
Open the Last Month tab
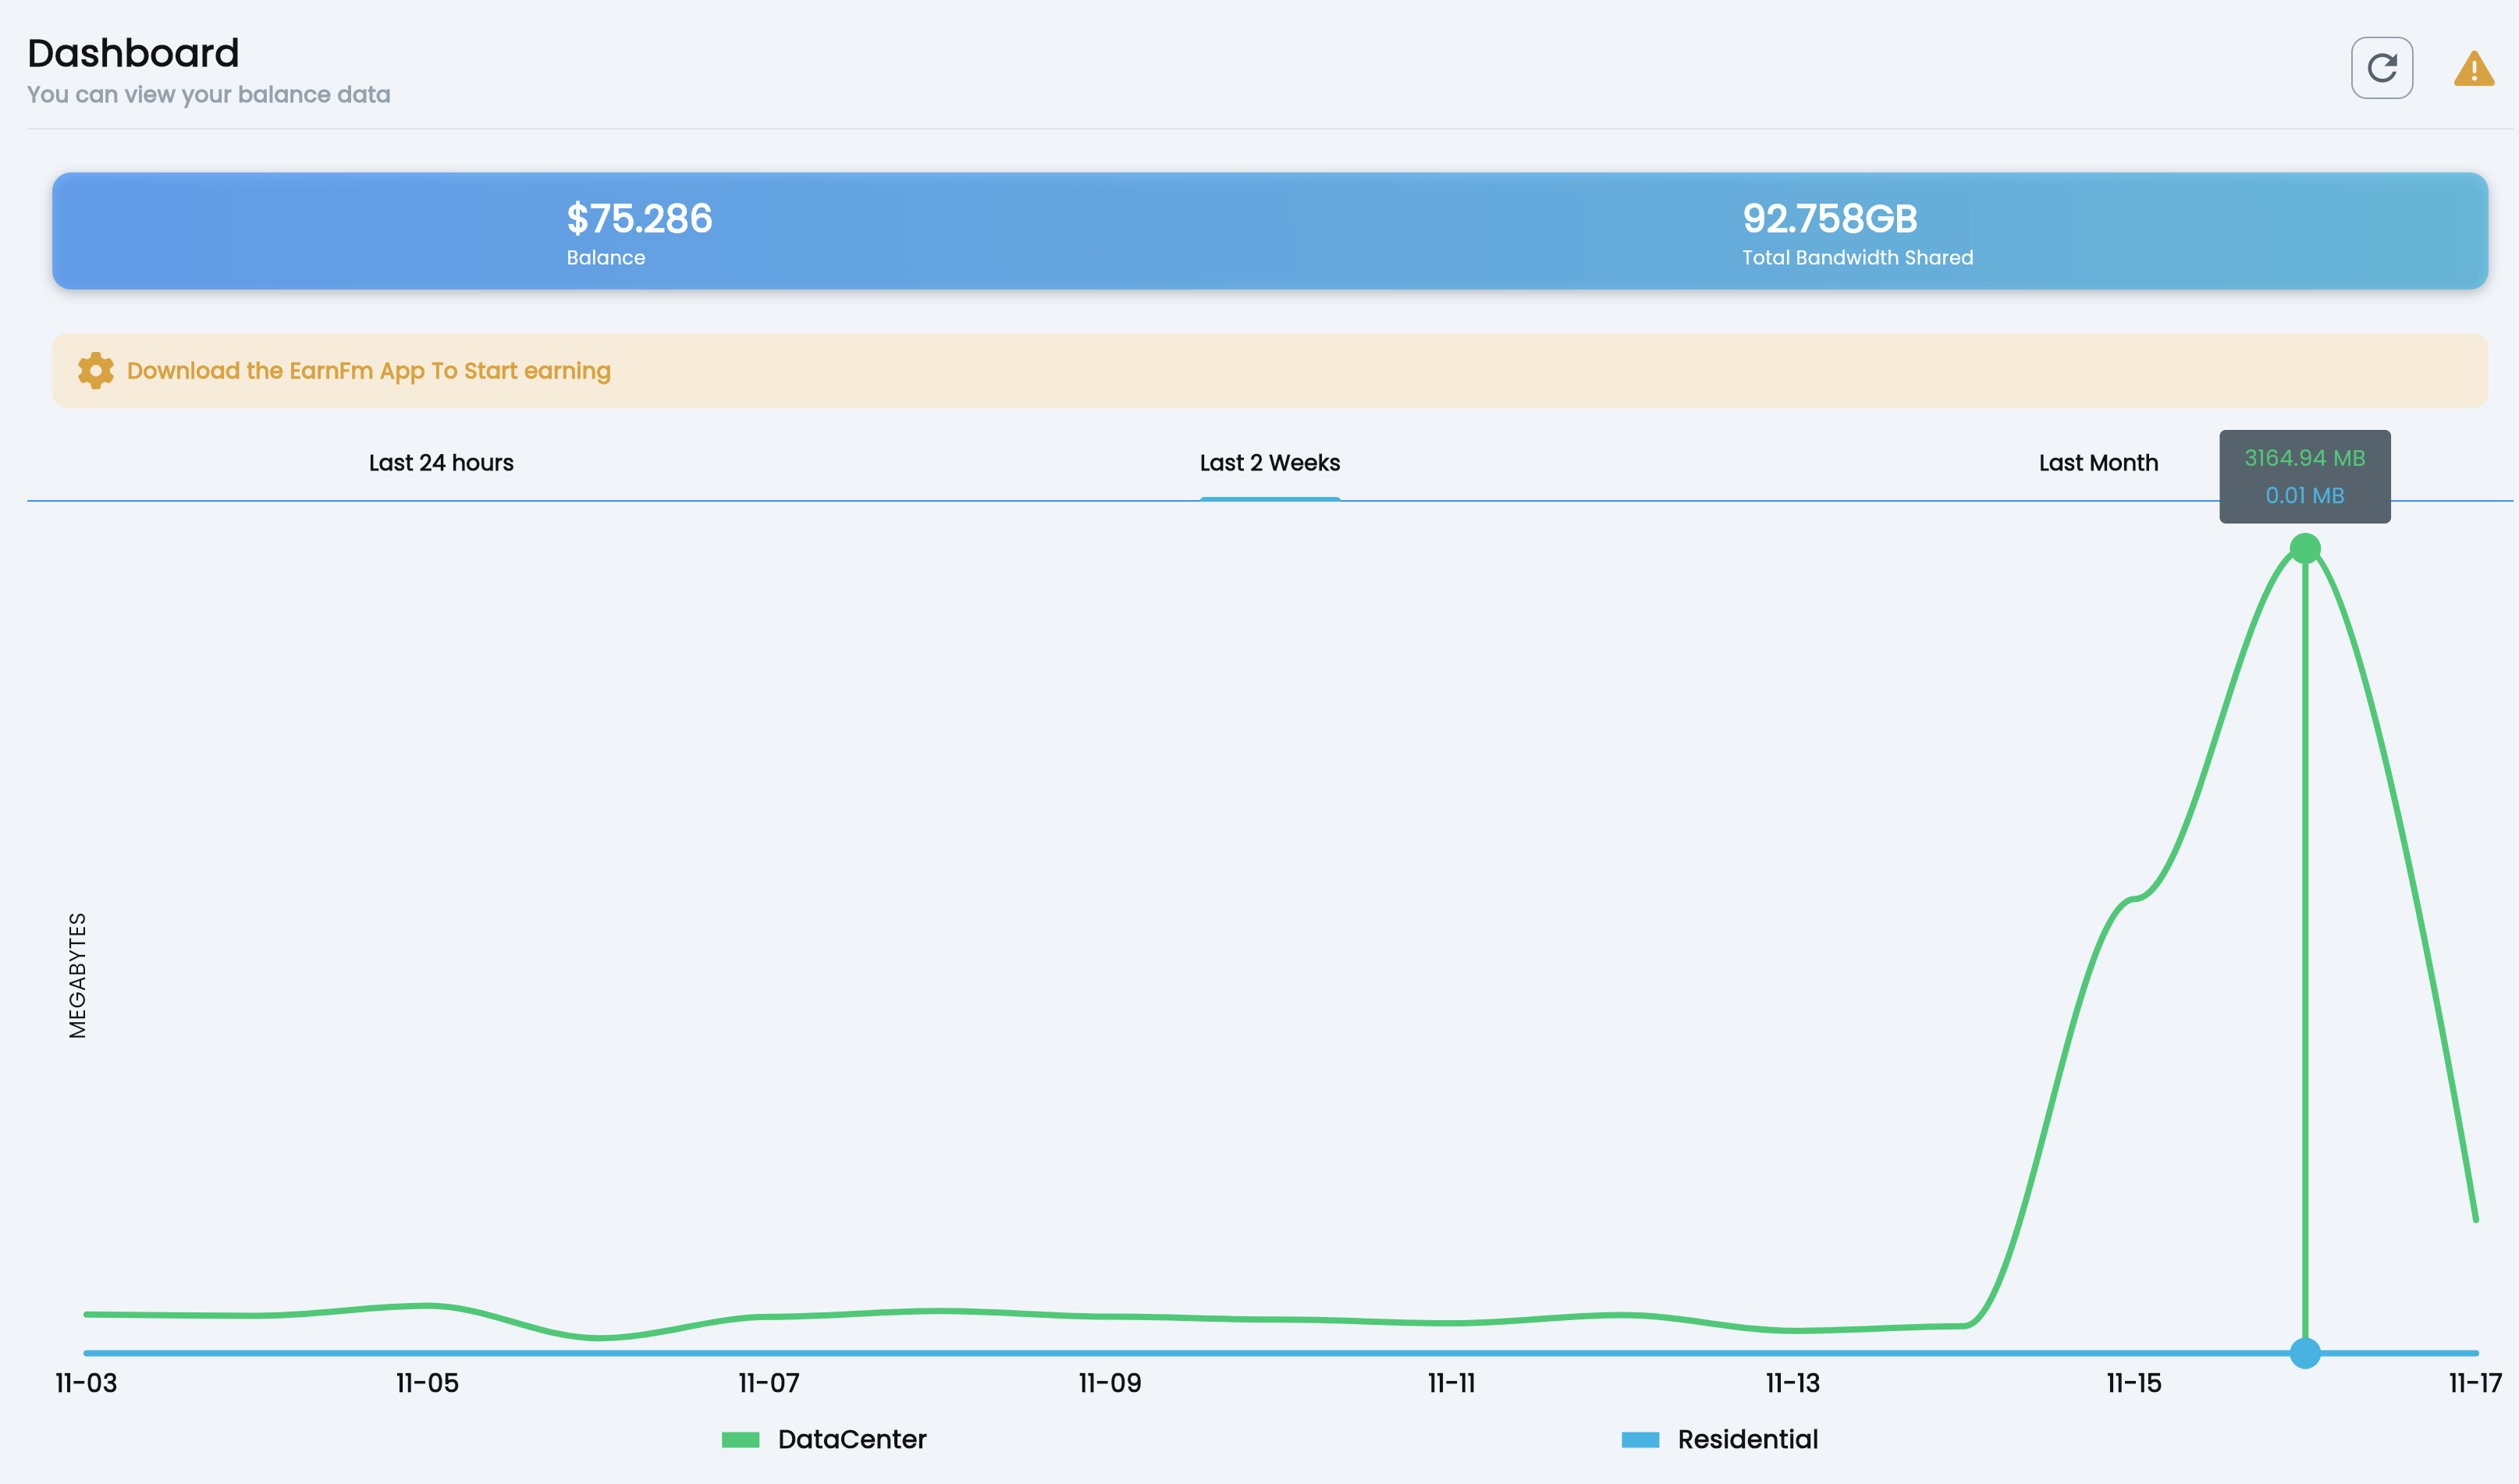click(x=2098, y=463)
